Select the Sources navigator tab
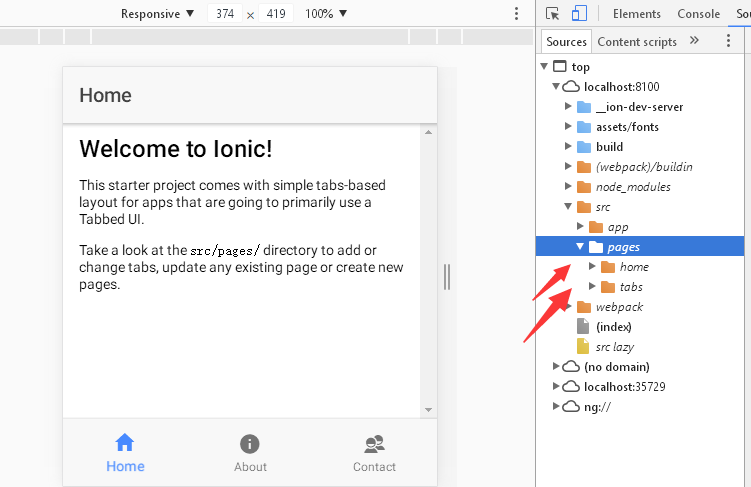 pos(566,42)
